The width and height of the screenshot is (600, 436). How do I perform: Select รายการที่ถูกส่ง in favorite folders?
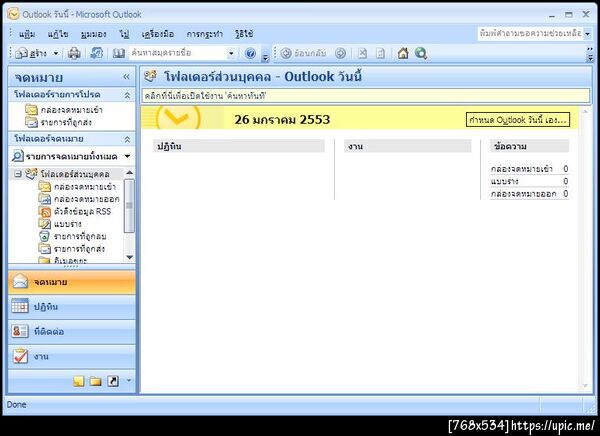click(58, 122)
